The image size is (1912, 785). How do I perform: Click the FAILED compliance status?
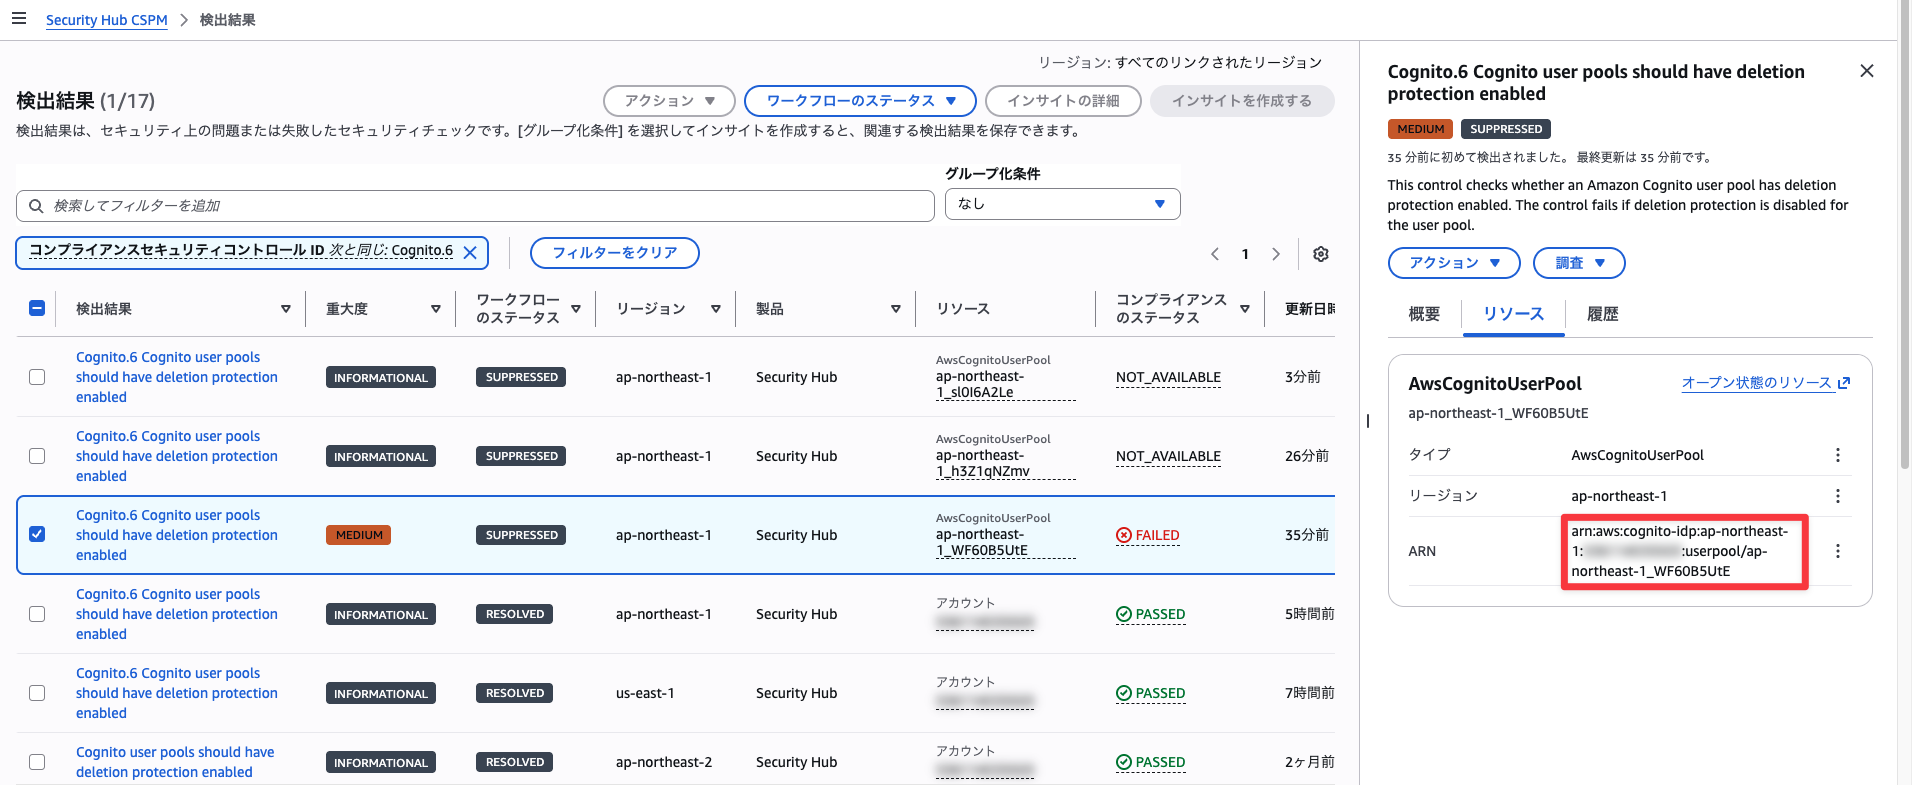1148,535
